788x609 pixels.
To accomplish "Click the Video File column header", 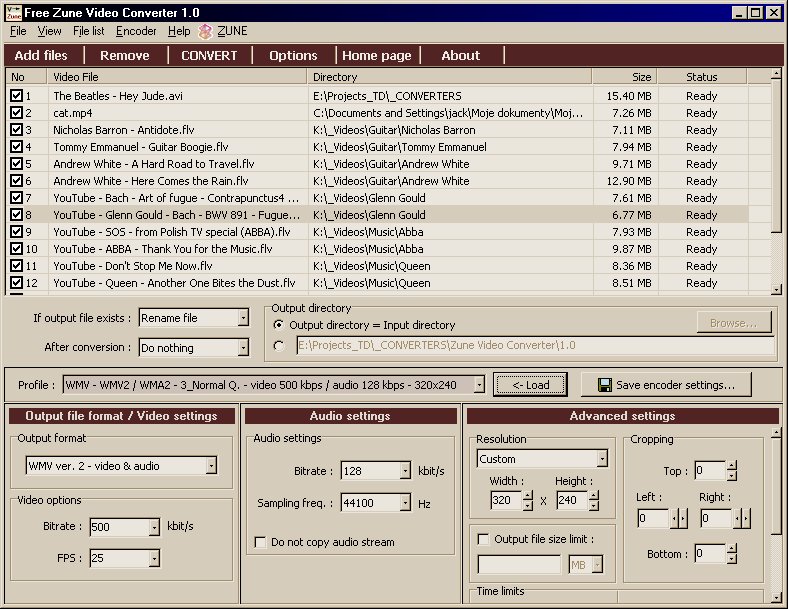I will pos(177,77).
